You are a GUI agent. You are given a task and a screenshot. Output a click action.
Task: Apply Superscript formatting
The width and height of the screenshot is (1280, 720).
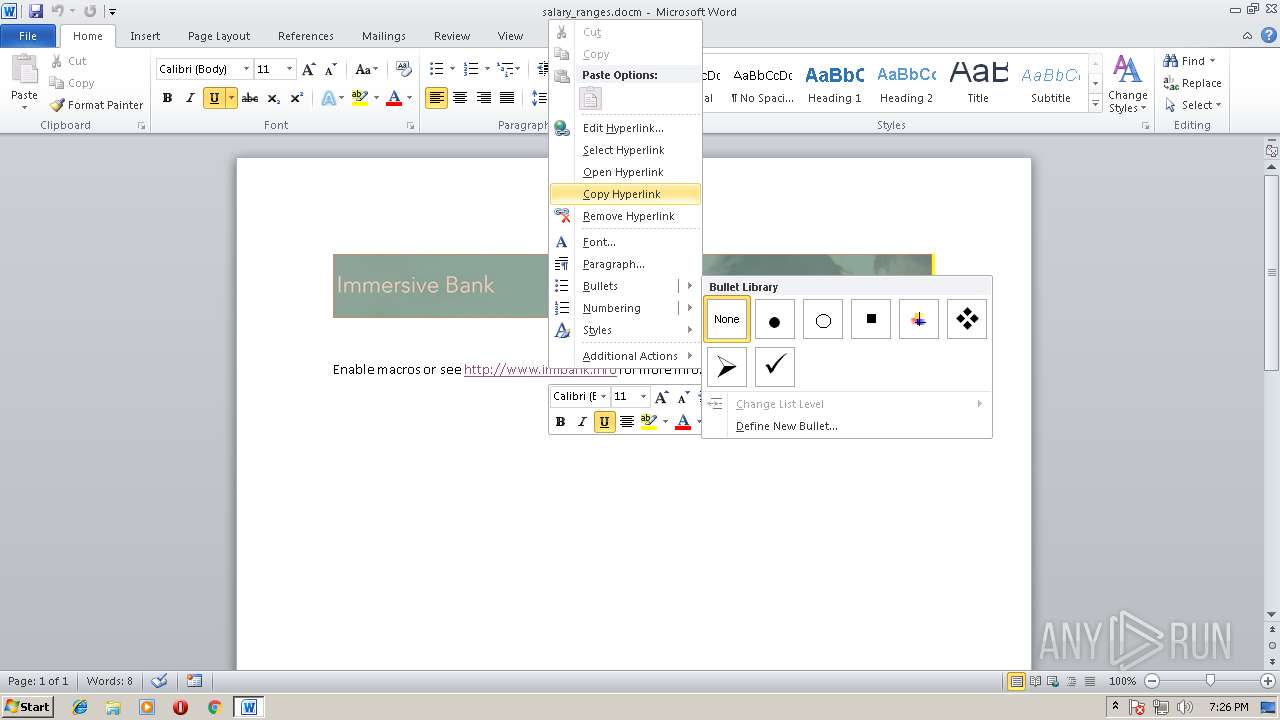[x=297, y=98]
